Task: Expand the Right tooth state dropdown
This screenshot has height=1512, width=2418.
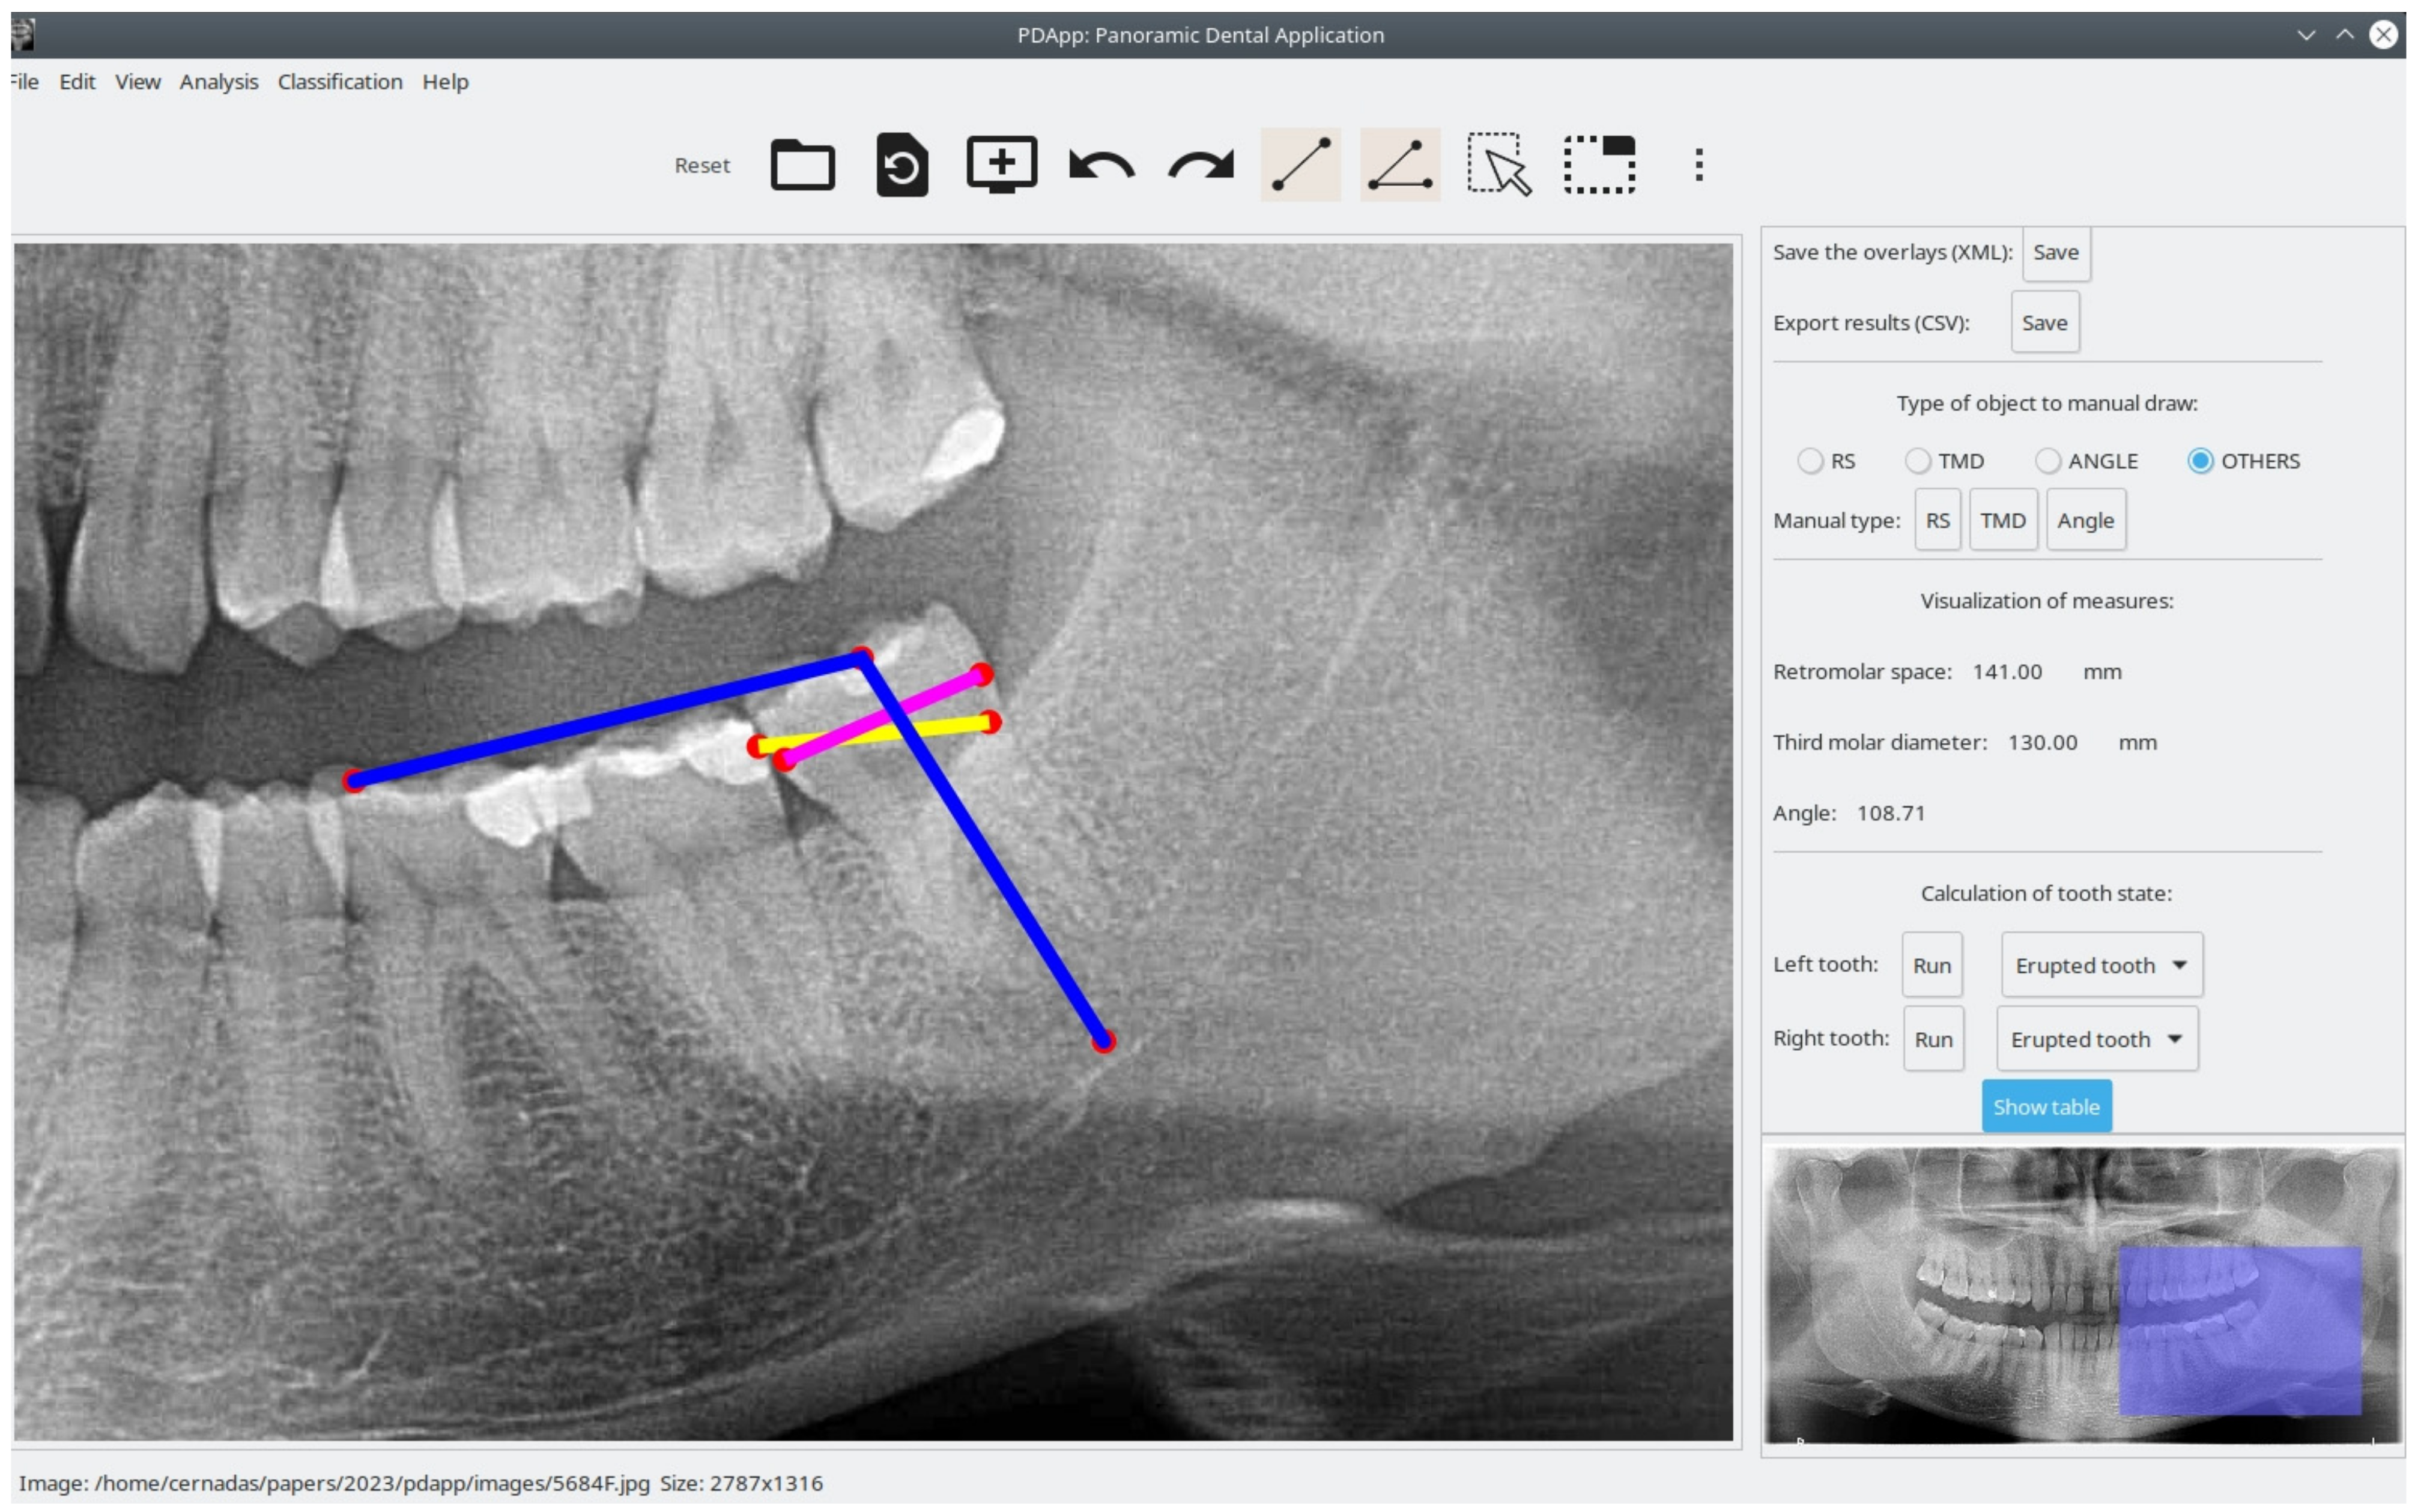Action: (2096, 1039)
